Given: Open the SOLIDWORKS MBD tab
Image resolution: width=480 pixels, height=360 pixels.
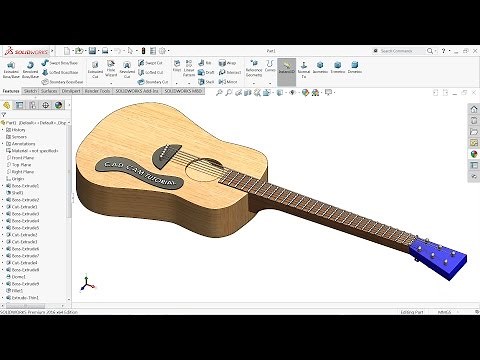Looking at the screenshot, I should point(183,91).
